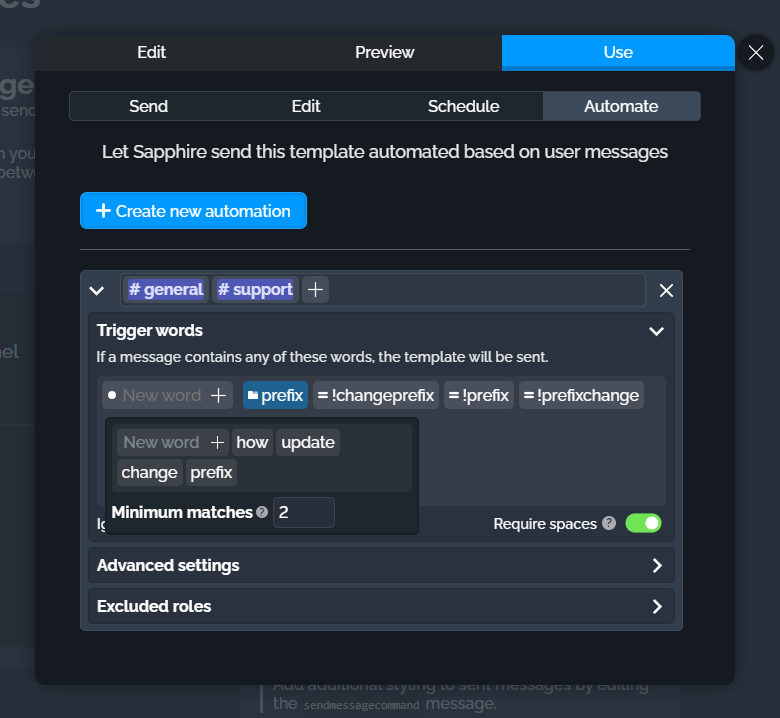The width and height of the screenshot is (780, 718).
Task: Click Create new automation button
Action: coord(193,210)
